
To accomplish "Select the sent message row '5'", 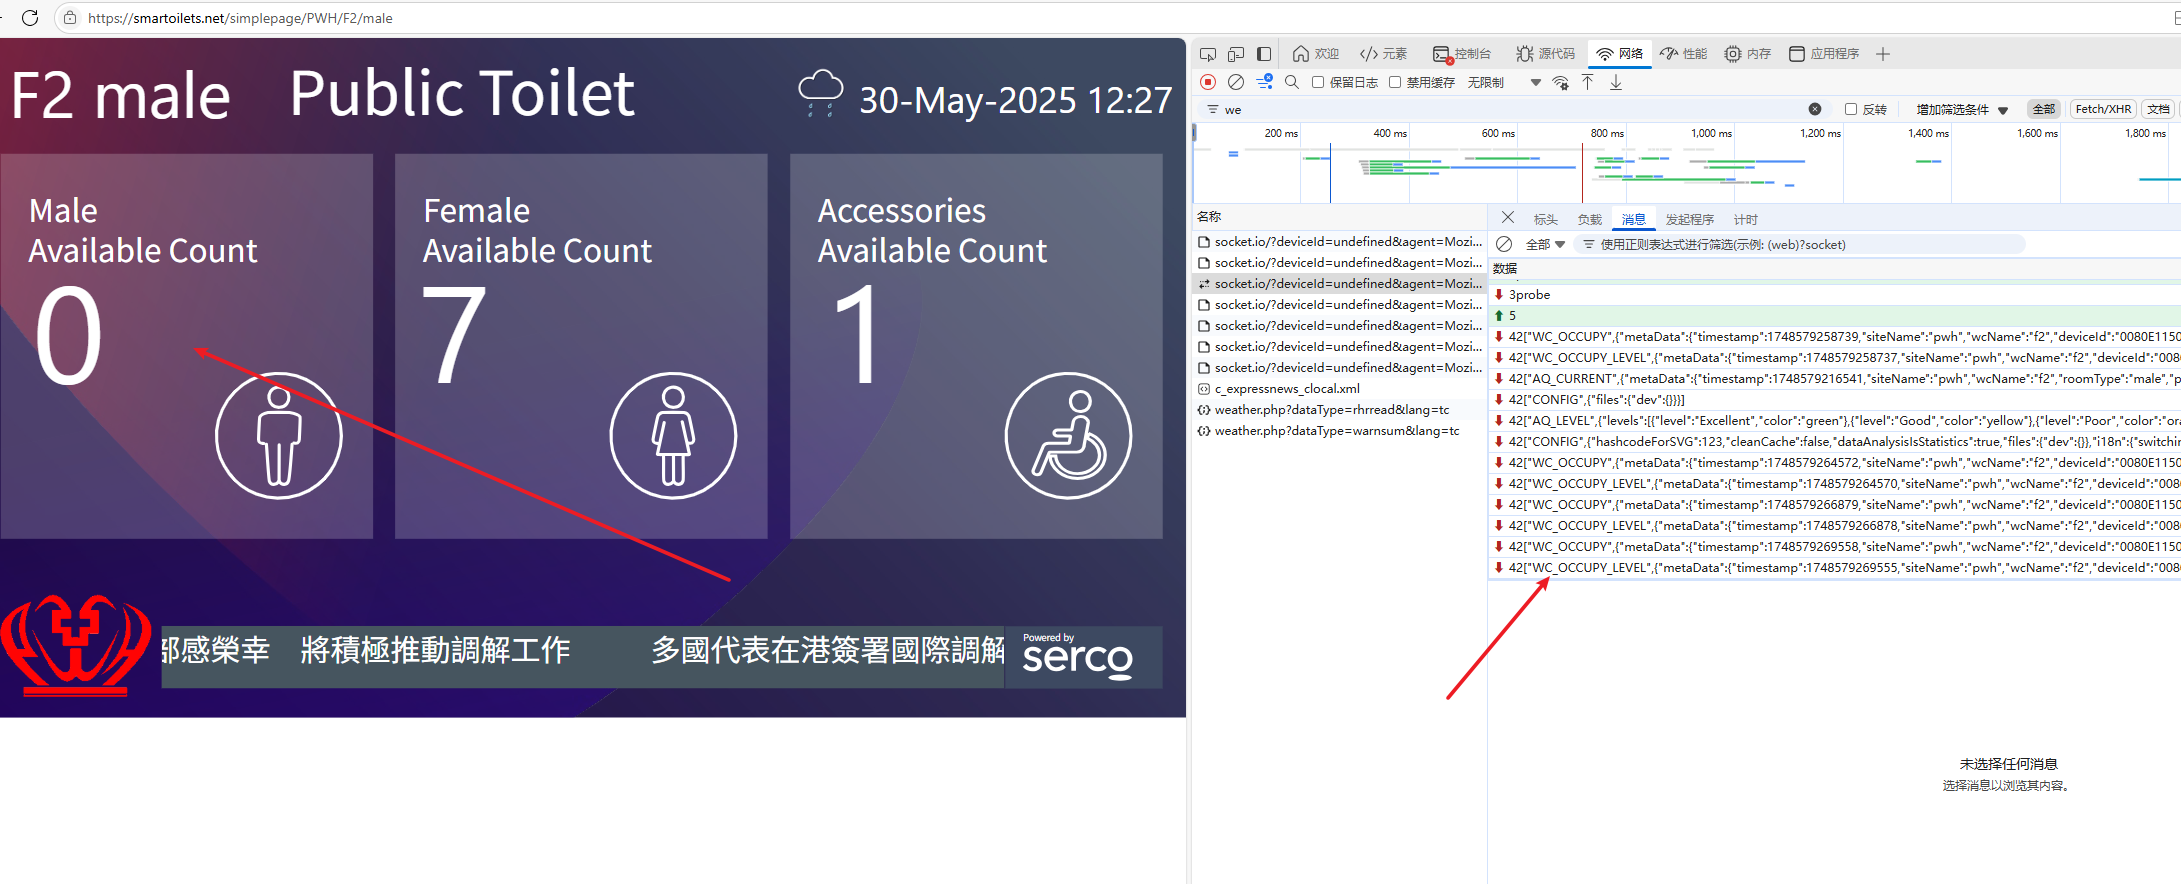I will tap(1835, 316).
